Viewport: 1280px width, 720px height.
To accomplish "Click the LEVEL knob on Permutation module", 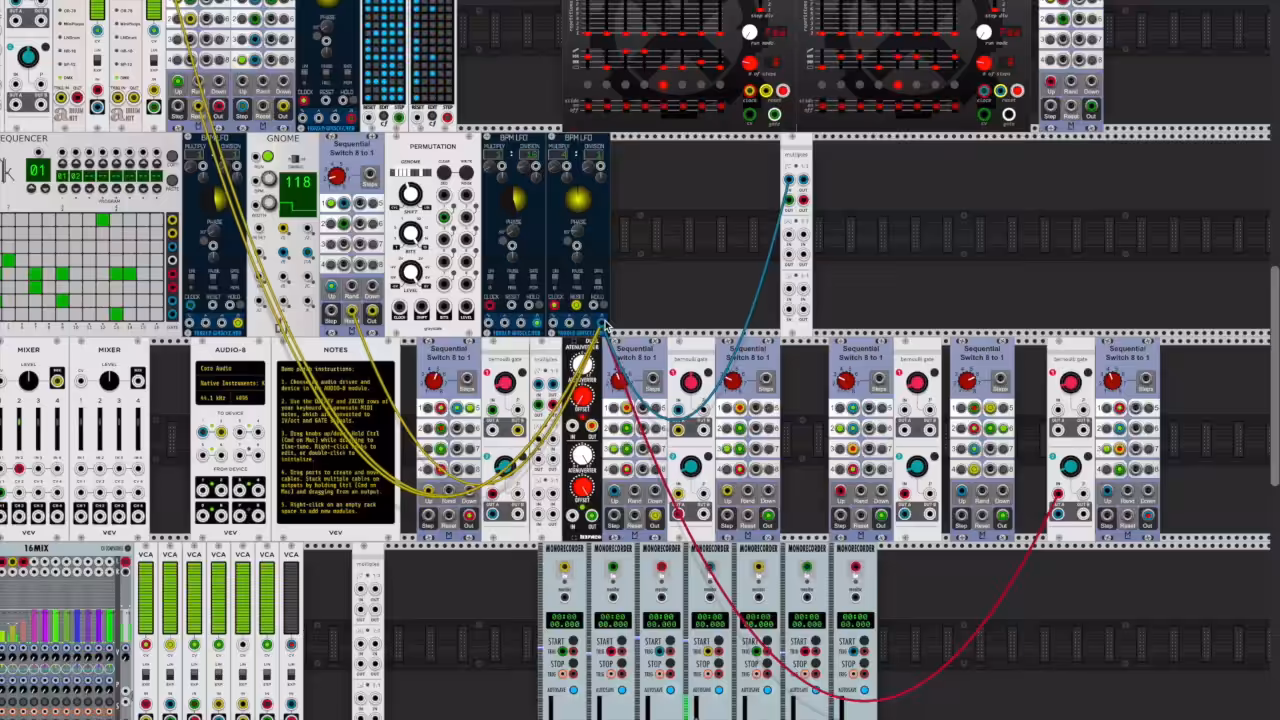I will (x=410, y=272).
